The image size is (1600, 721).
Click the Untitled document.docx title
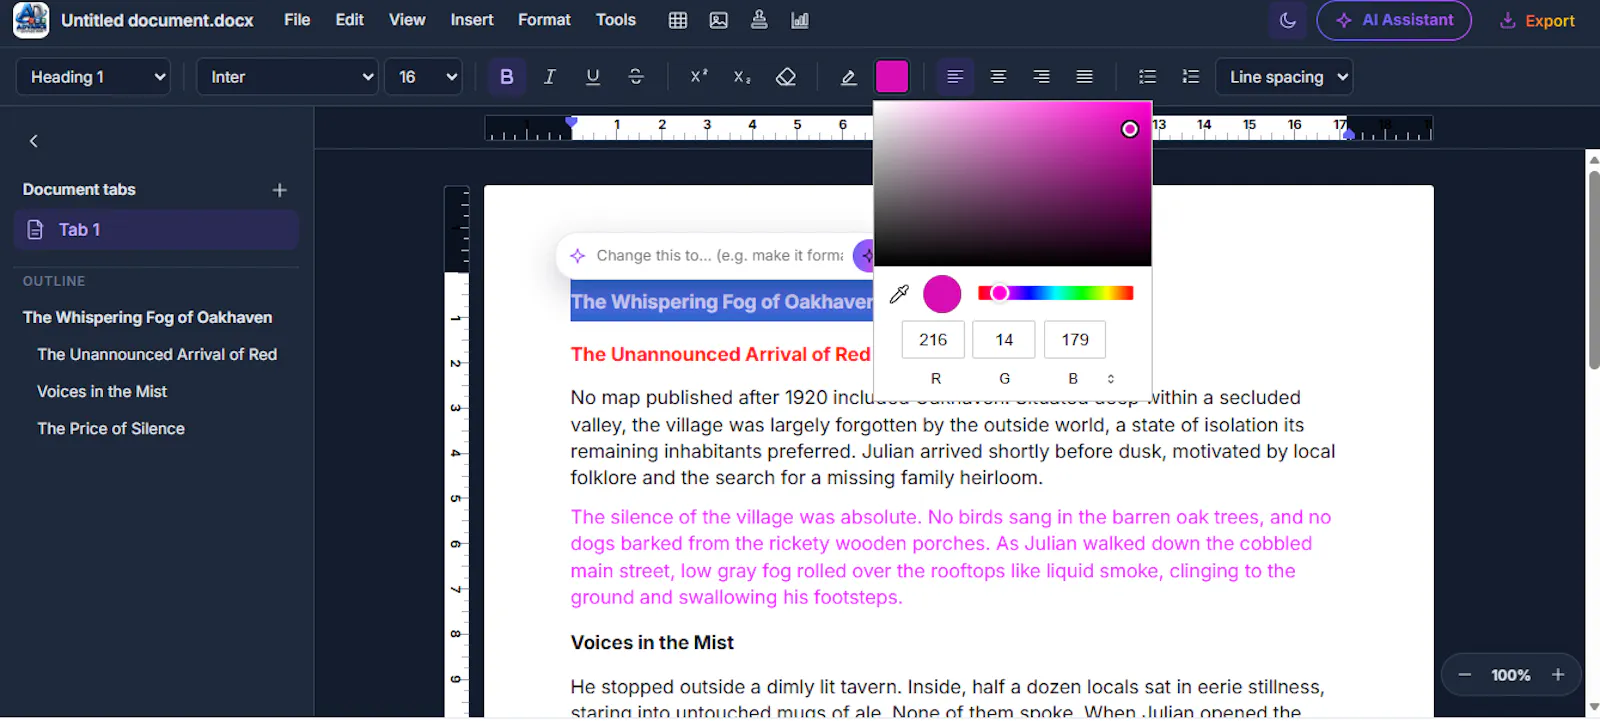(x=157, y=20)
